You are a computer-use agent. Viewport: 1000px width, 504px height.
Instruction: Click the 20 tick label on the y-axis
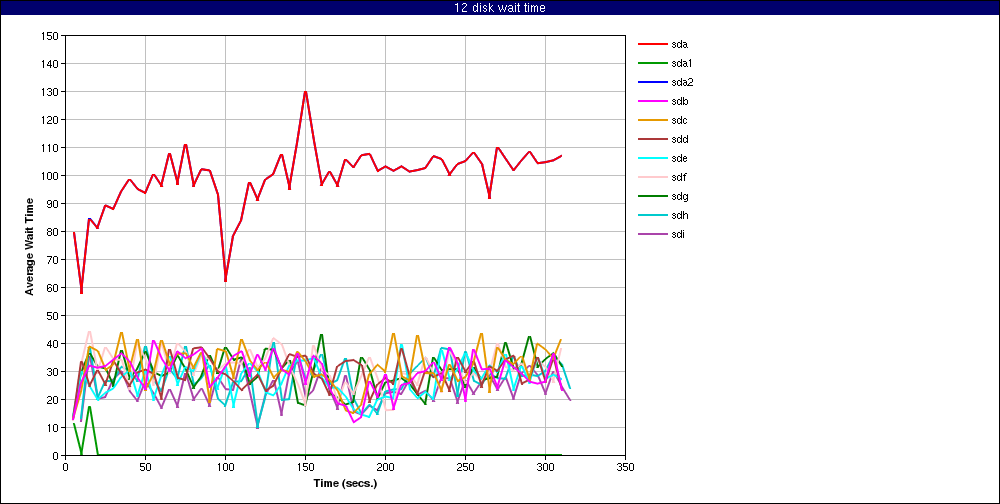pyautogui.click(x=52, y=400)
